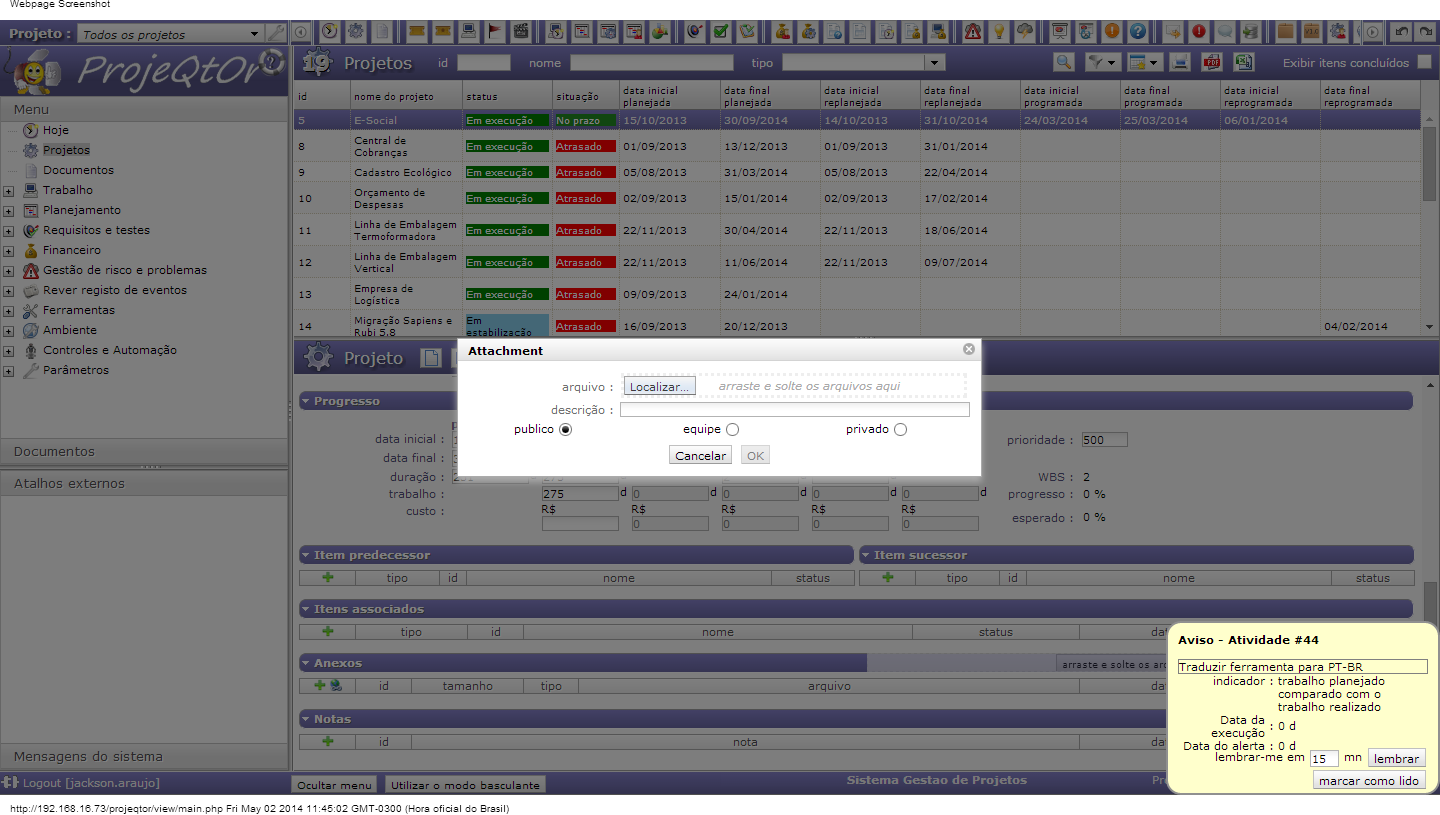This screenshot has height=815, width=1440.
Task: Enable 'Exibir itens concluídos' checkbox
Action: pyautogui.click(x=1425, y=63)
